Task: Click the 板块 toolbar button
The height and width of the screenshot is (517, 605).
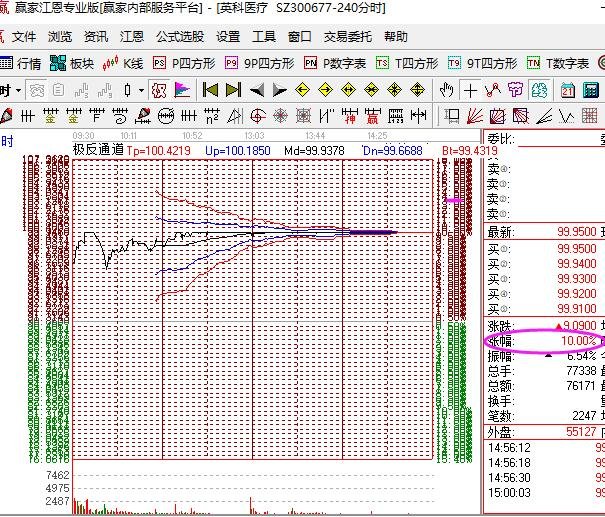Action: point(72,63)
